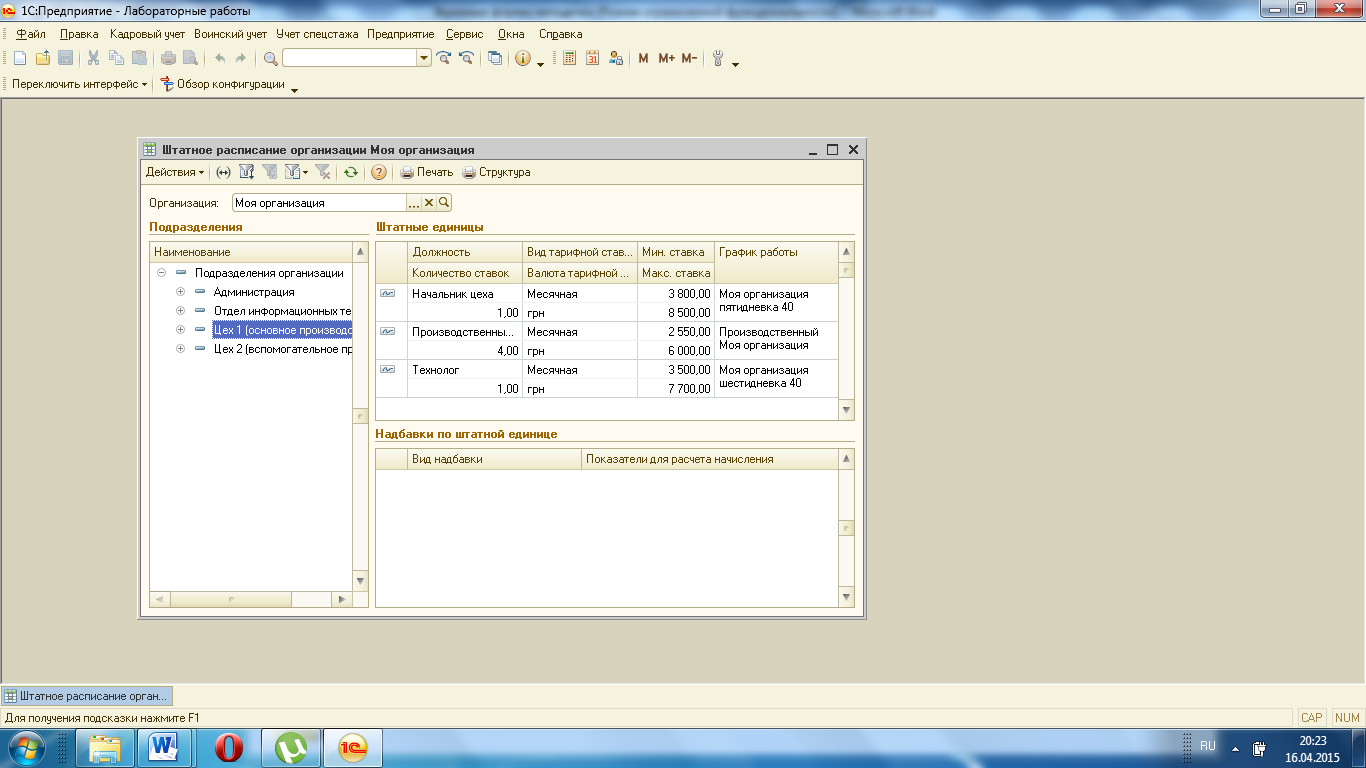Click the main toolbar printer icon
The height and width of the screenshot is (768, 1366).
click(x=168, y=59)
